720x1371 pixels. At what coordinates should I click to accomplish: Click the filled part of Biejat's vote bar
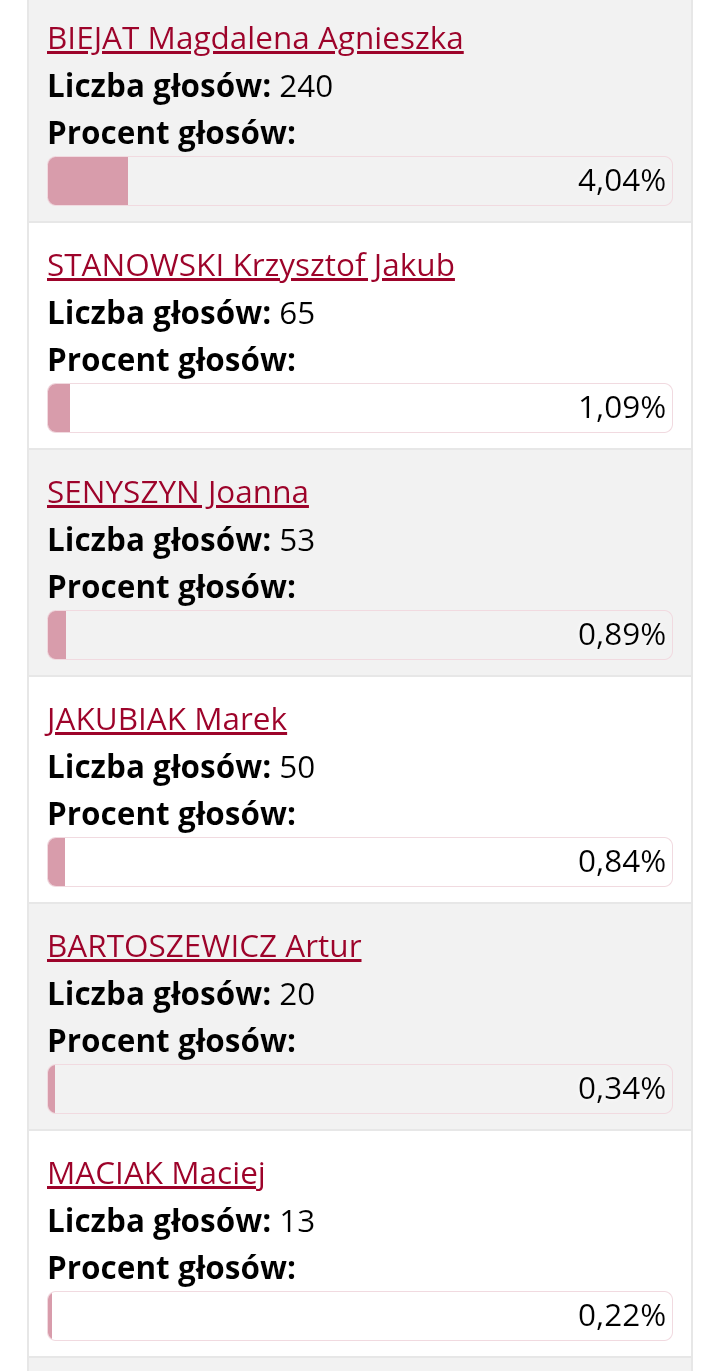click(88, 181)
